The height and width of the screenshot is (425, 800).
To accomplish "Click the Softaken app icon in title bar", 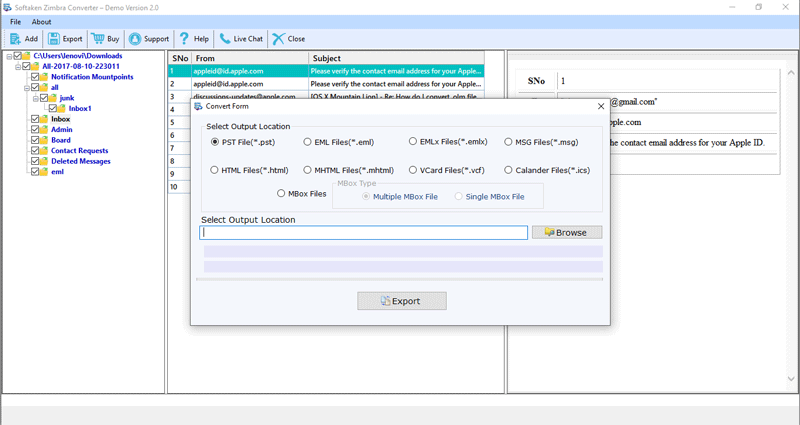I will 7,8.
